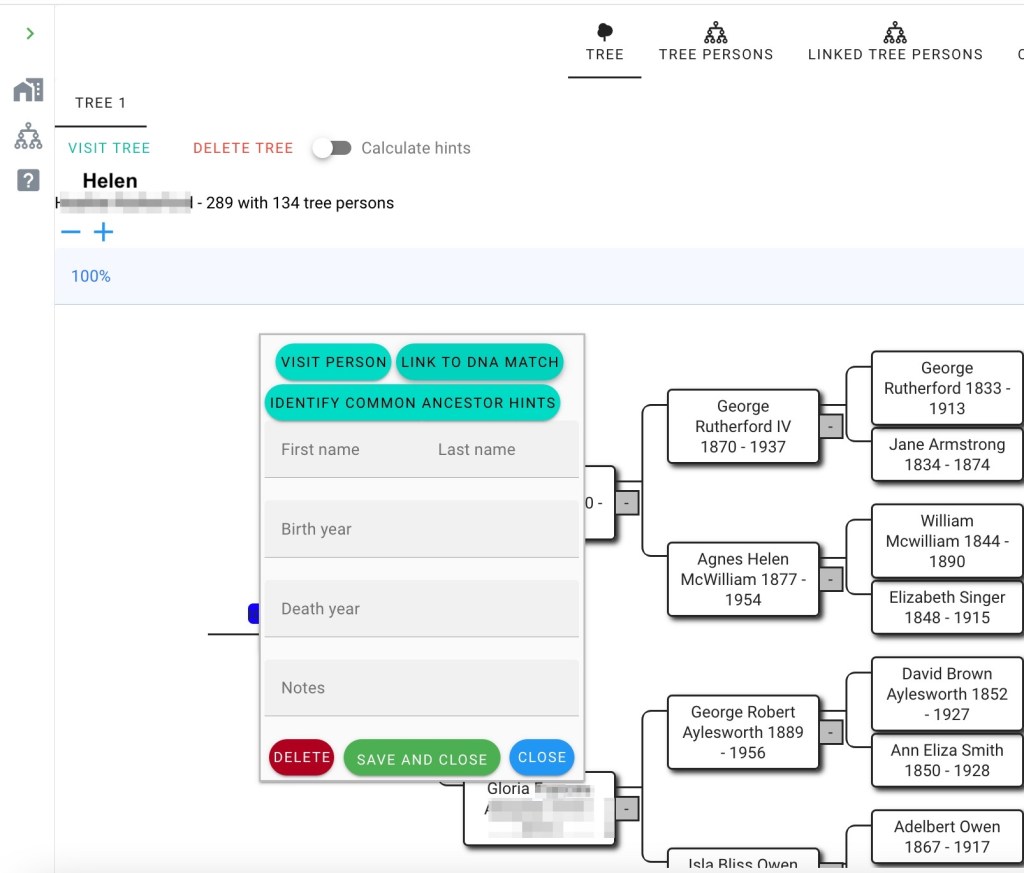
Task: Expand the left sidebar chevron
Action: click(30, 34)
